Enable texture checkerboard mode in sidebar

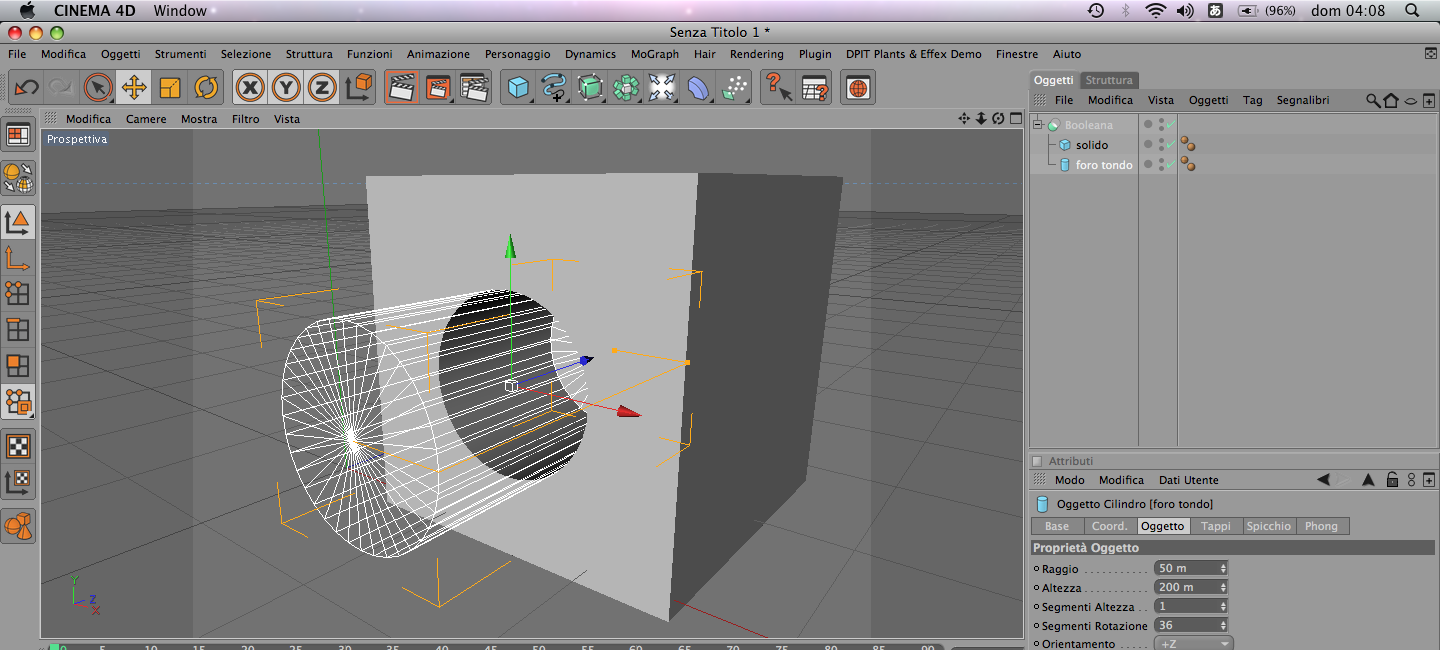(18, 446)
